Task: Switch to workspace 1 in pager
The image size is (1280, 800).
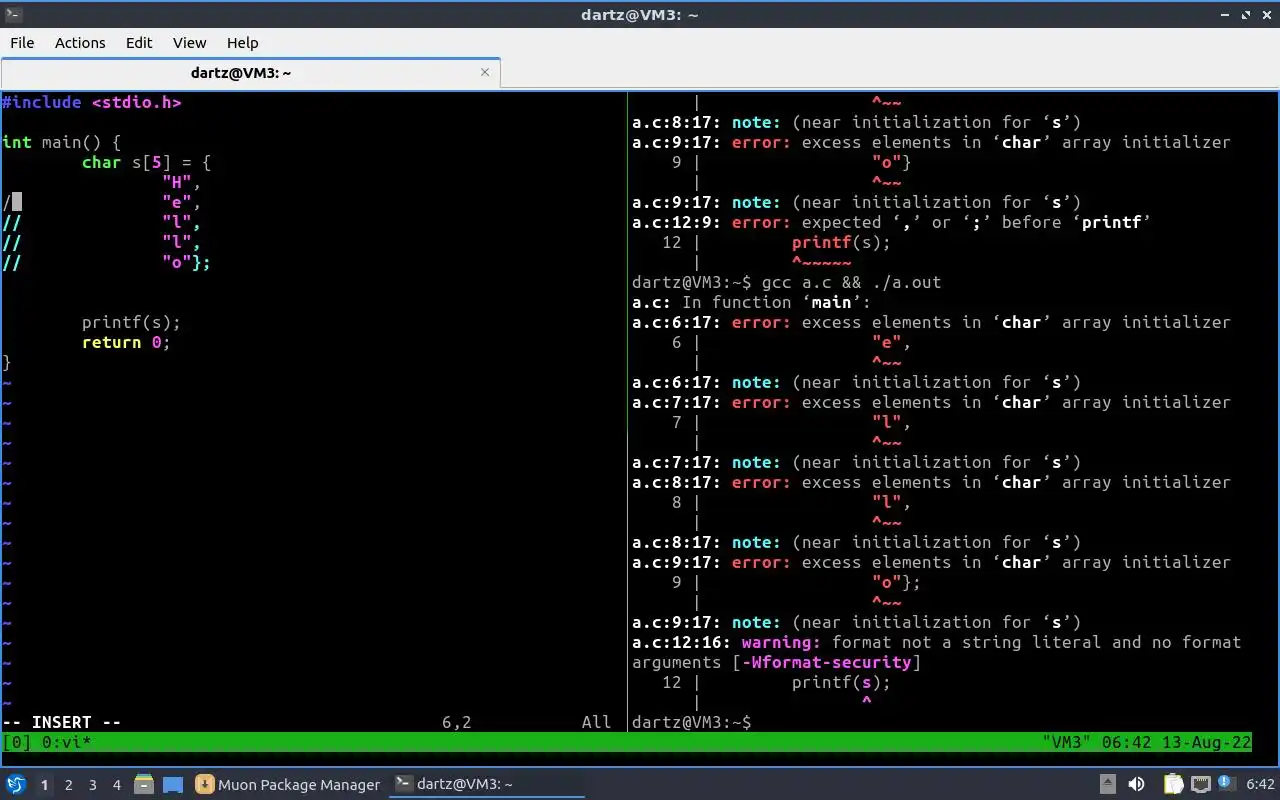Action: [44, 785]
